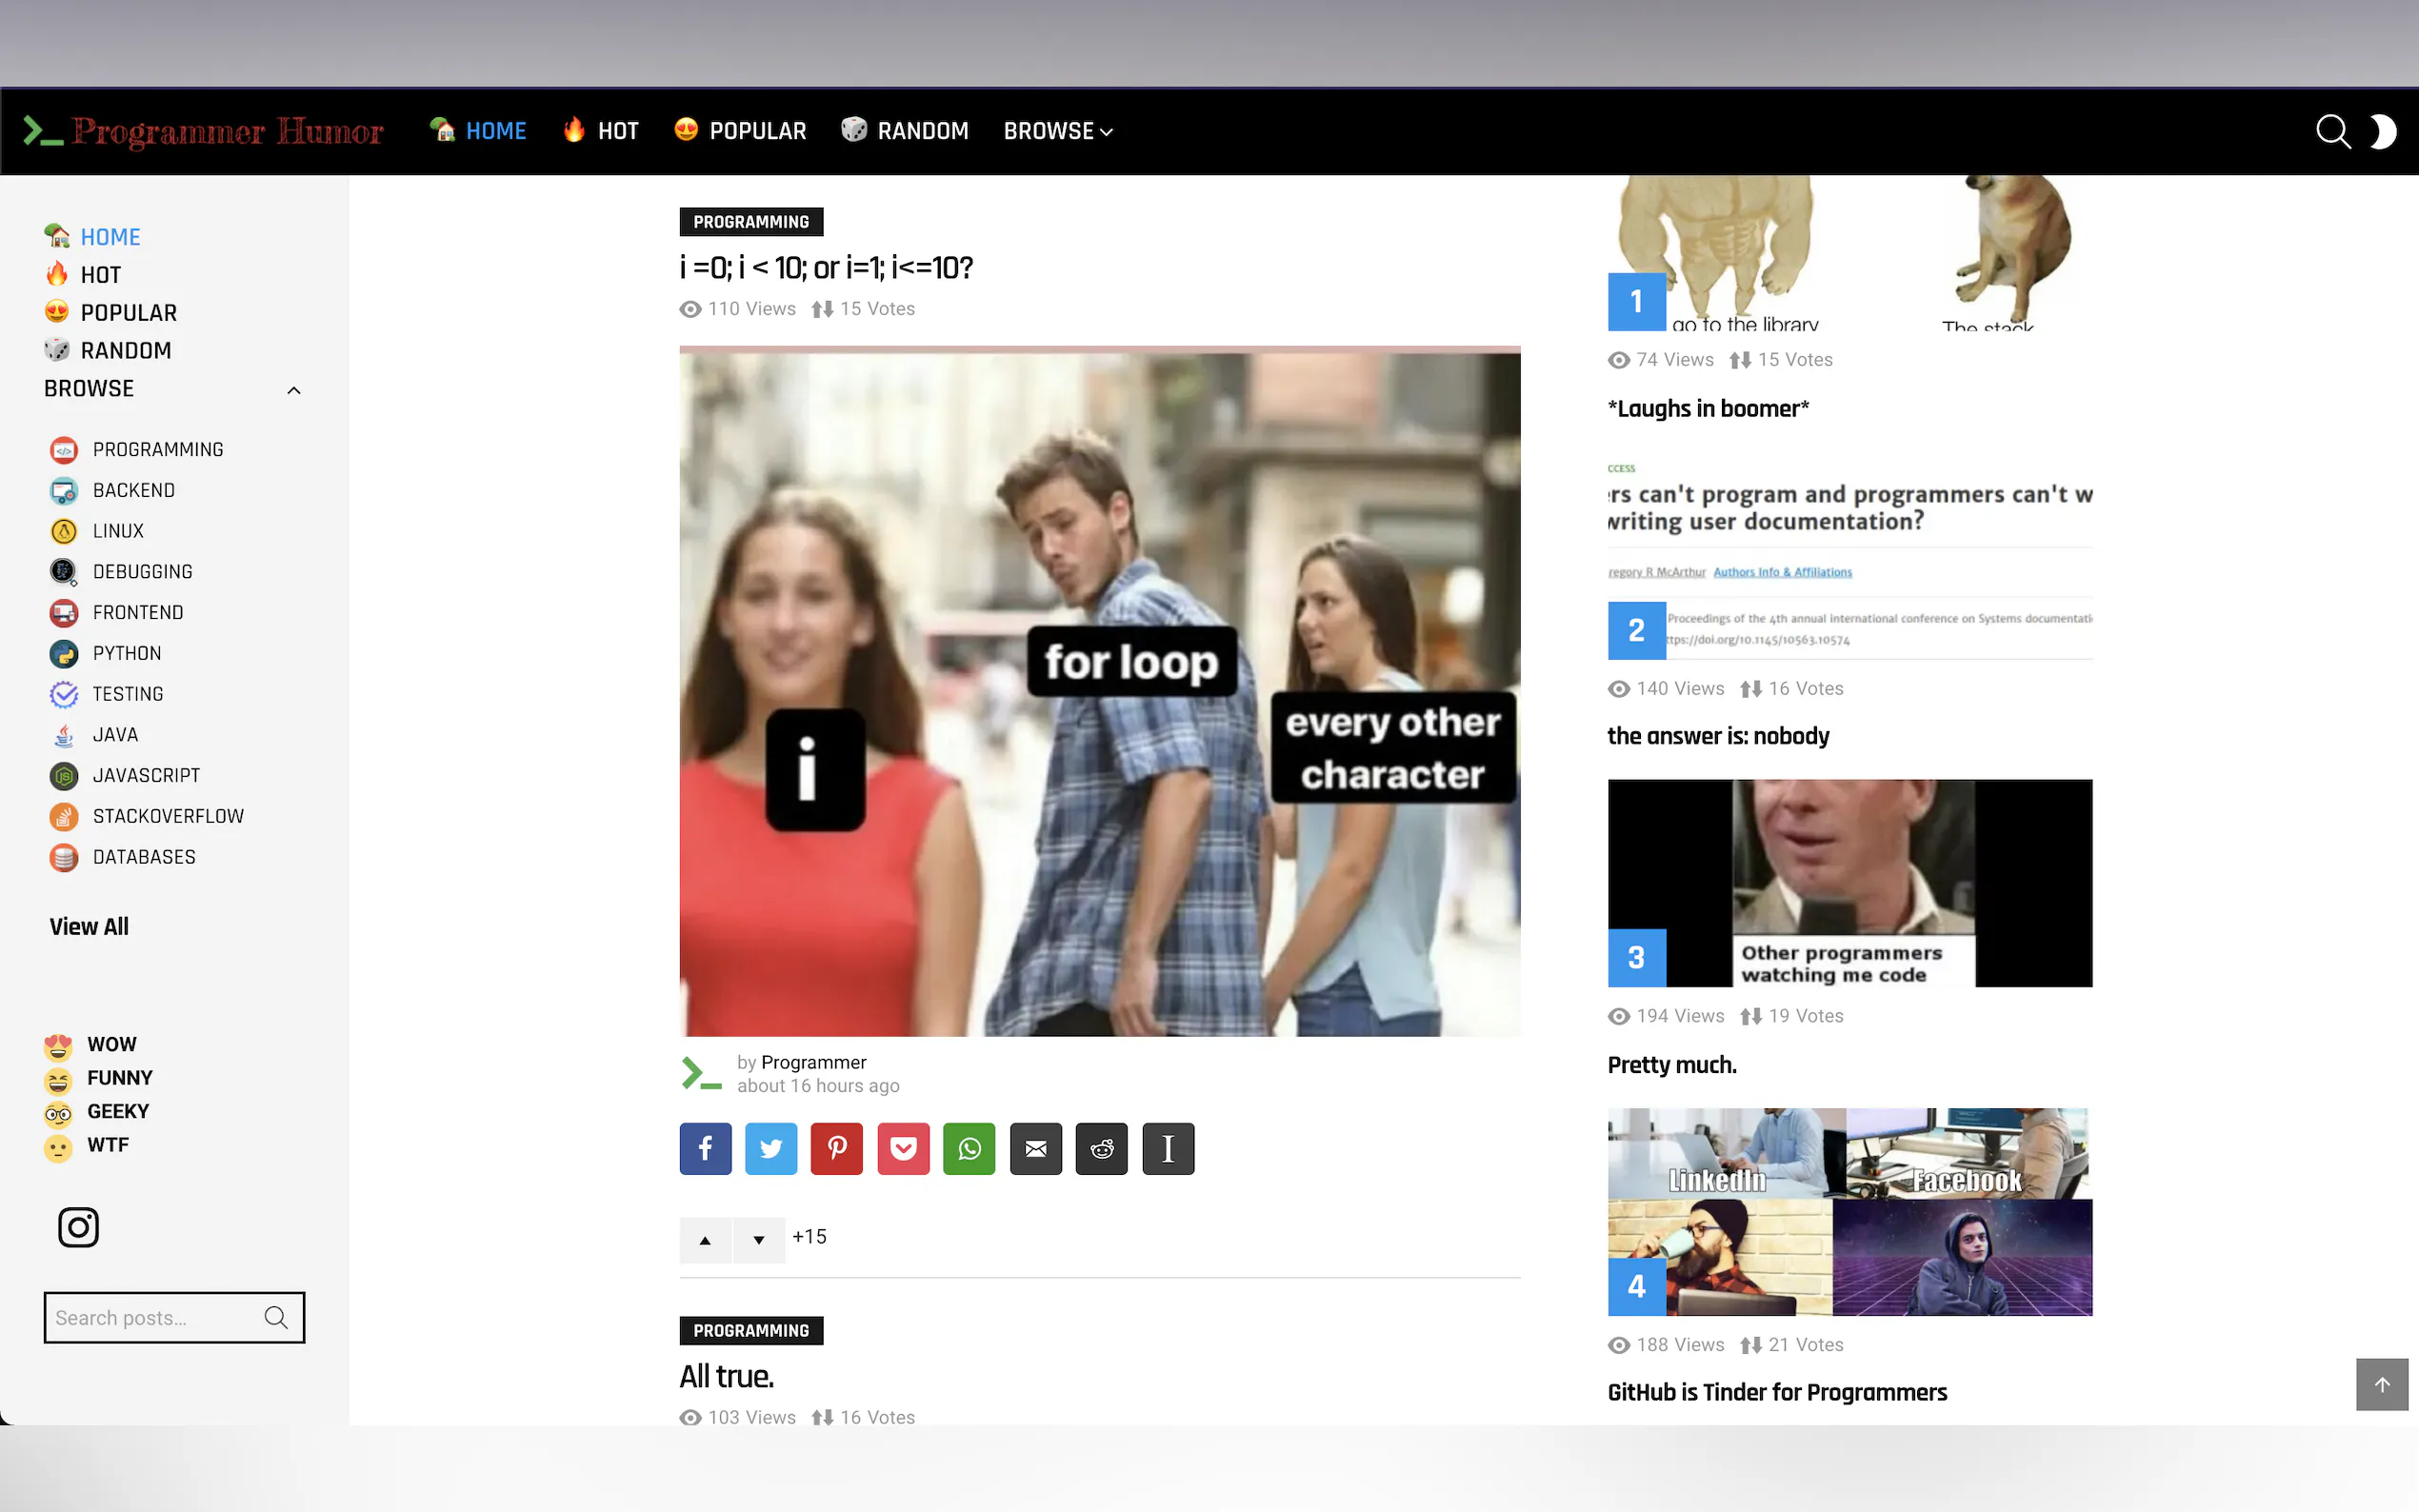Pin the meme on Pinterest

[x=837, y=1148]
